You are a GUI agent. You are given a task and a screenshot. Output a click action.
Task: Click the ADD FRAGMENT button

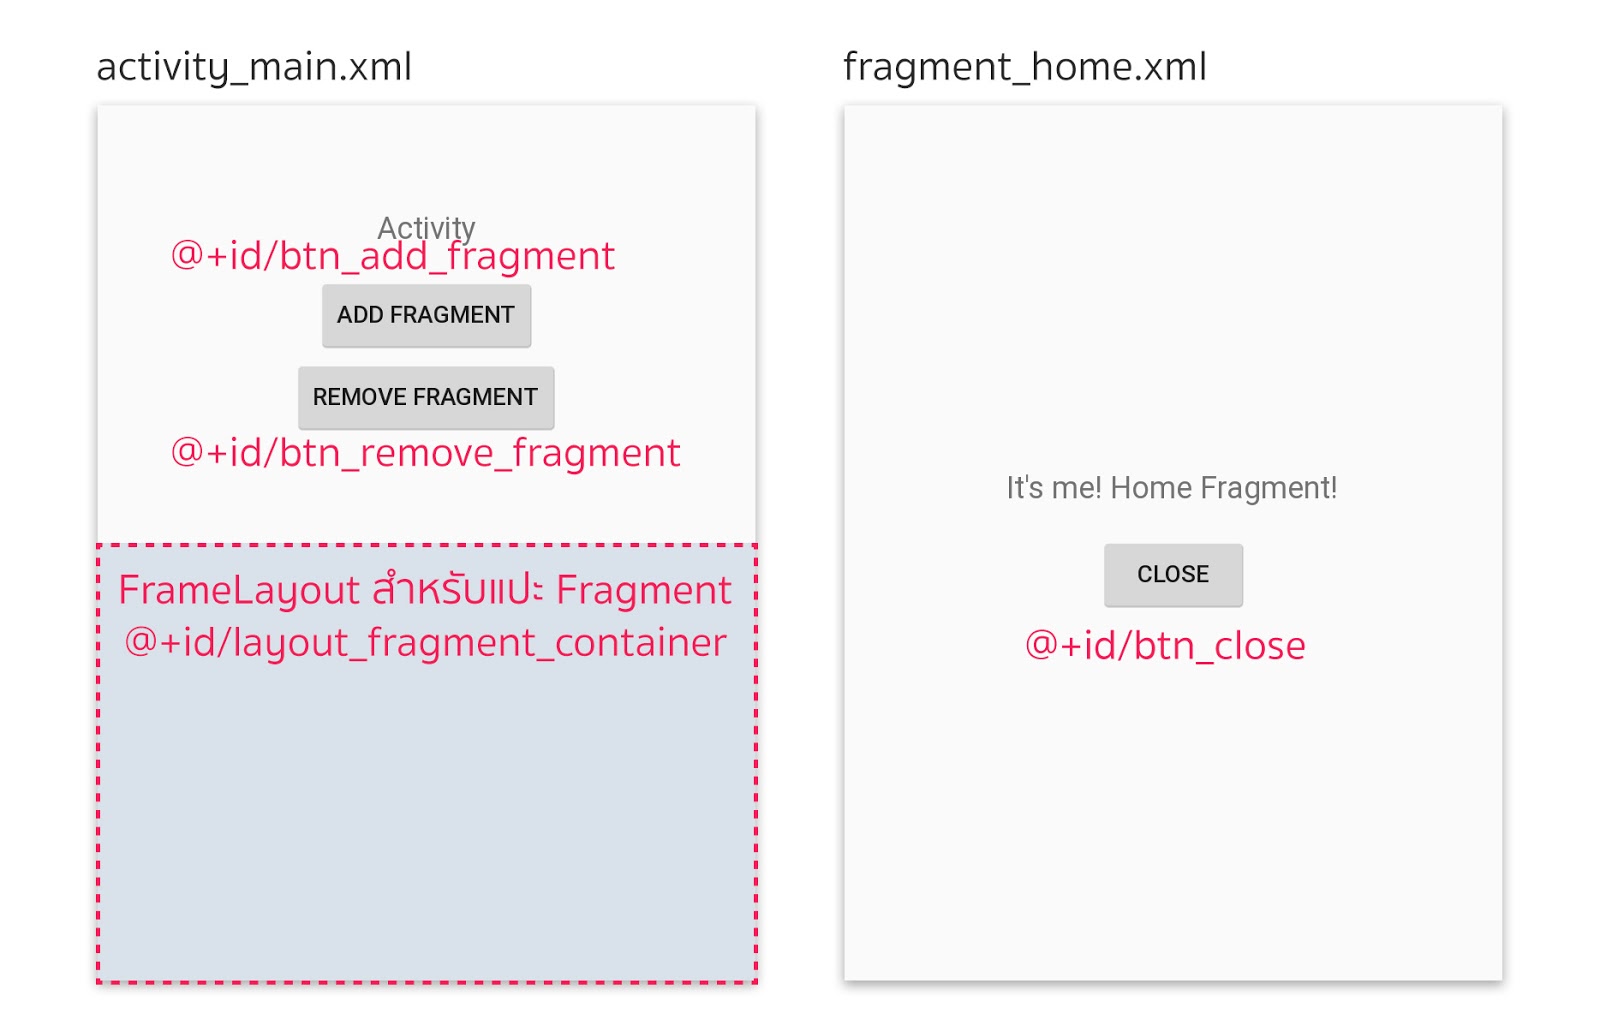point(426,315)
